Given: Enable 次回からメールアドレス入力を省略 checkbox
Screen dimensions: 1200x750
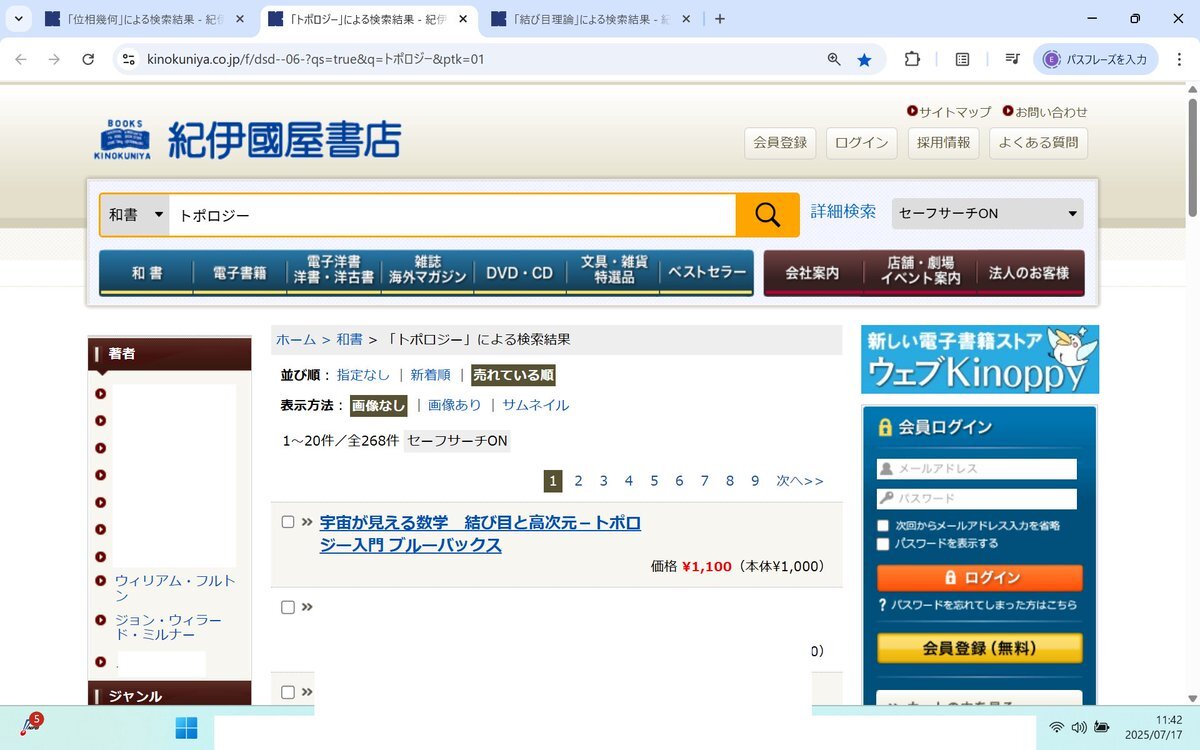Looking at the screenshot, I should click(x=883, y=526).
